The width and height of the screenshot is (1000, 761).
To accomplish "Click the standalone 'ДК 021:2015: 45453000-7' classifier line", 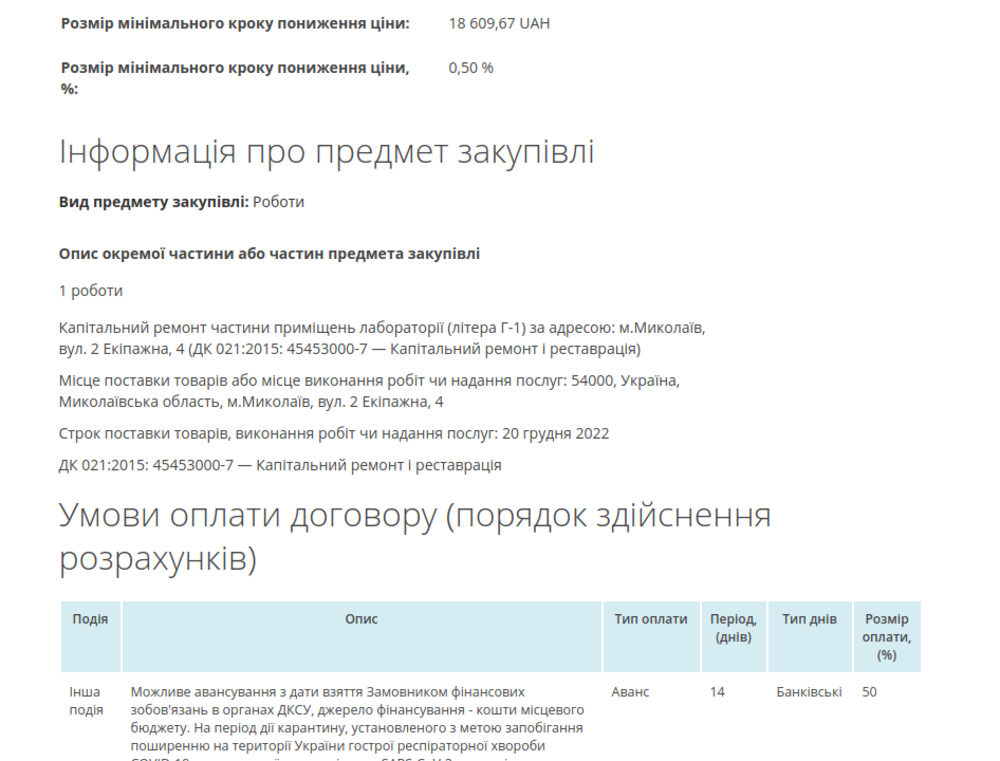I will click(280, 465).
